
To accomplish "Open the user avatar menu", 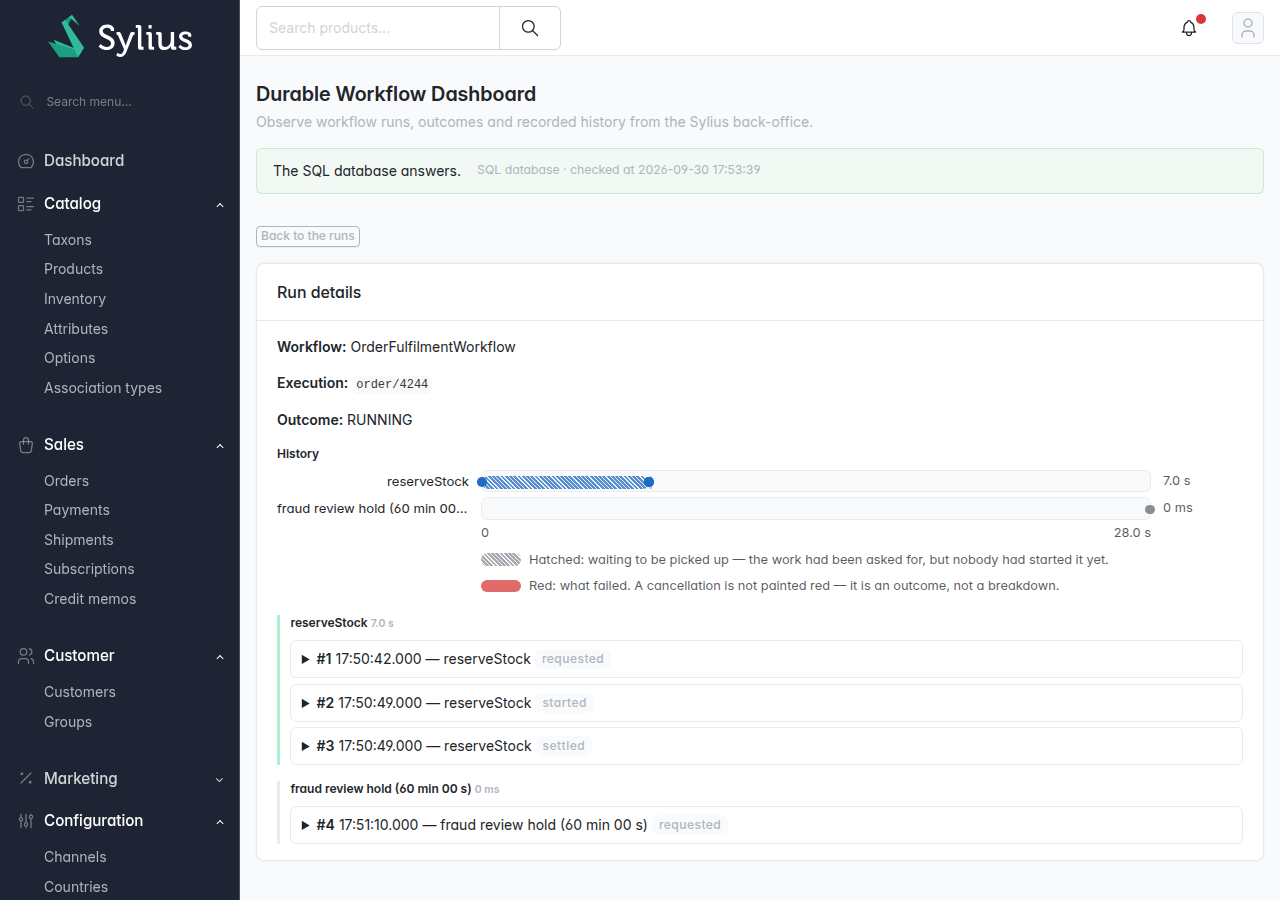I will 1248,28.
